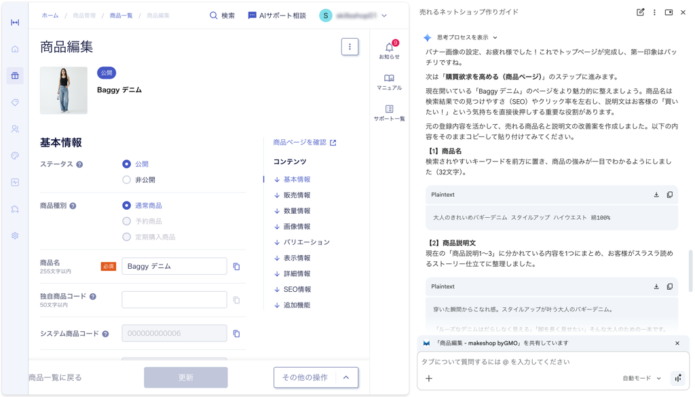695x397 pixels.
Task: Click the tag icon in left sidebar
Action: [15, 102]
